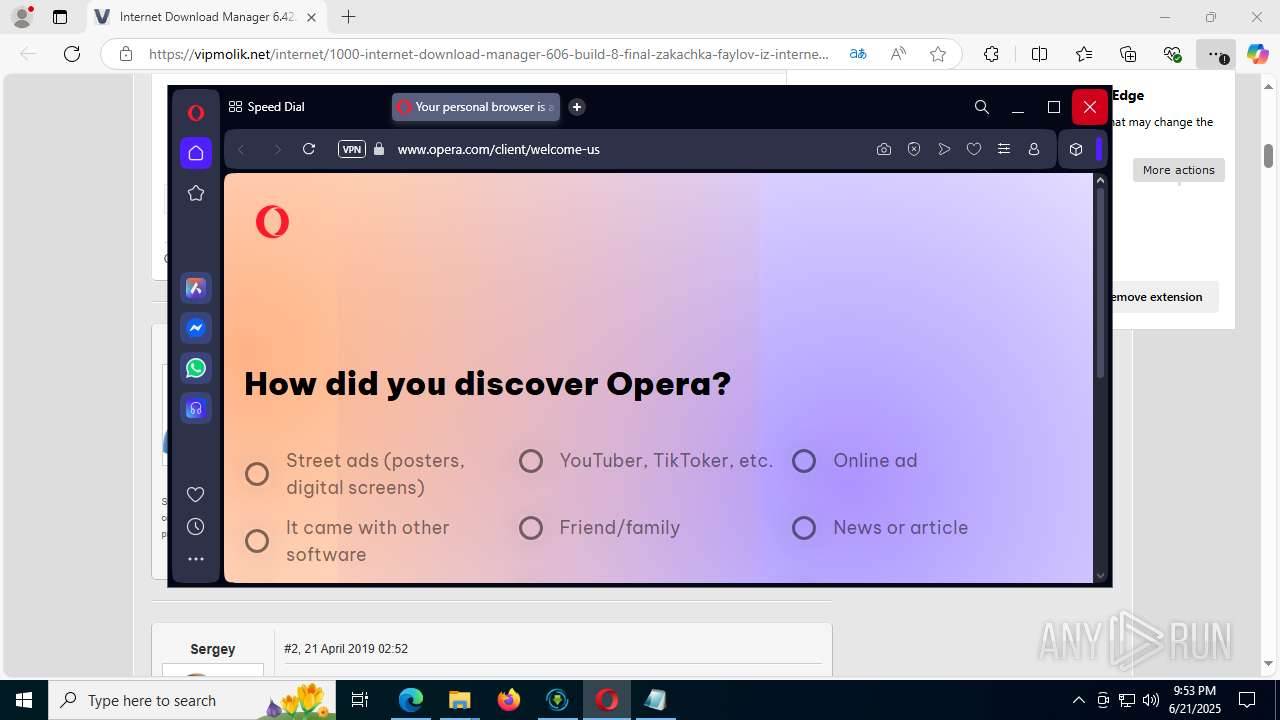This screenshot has height=720, width=1280.
Task: Open Opera flow send icon
Action: [944, 149]
